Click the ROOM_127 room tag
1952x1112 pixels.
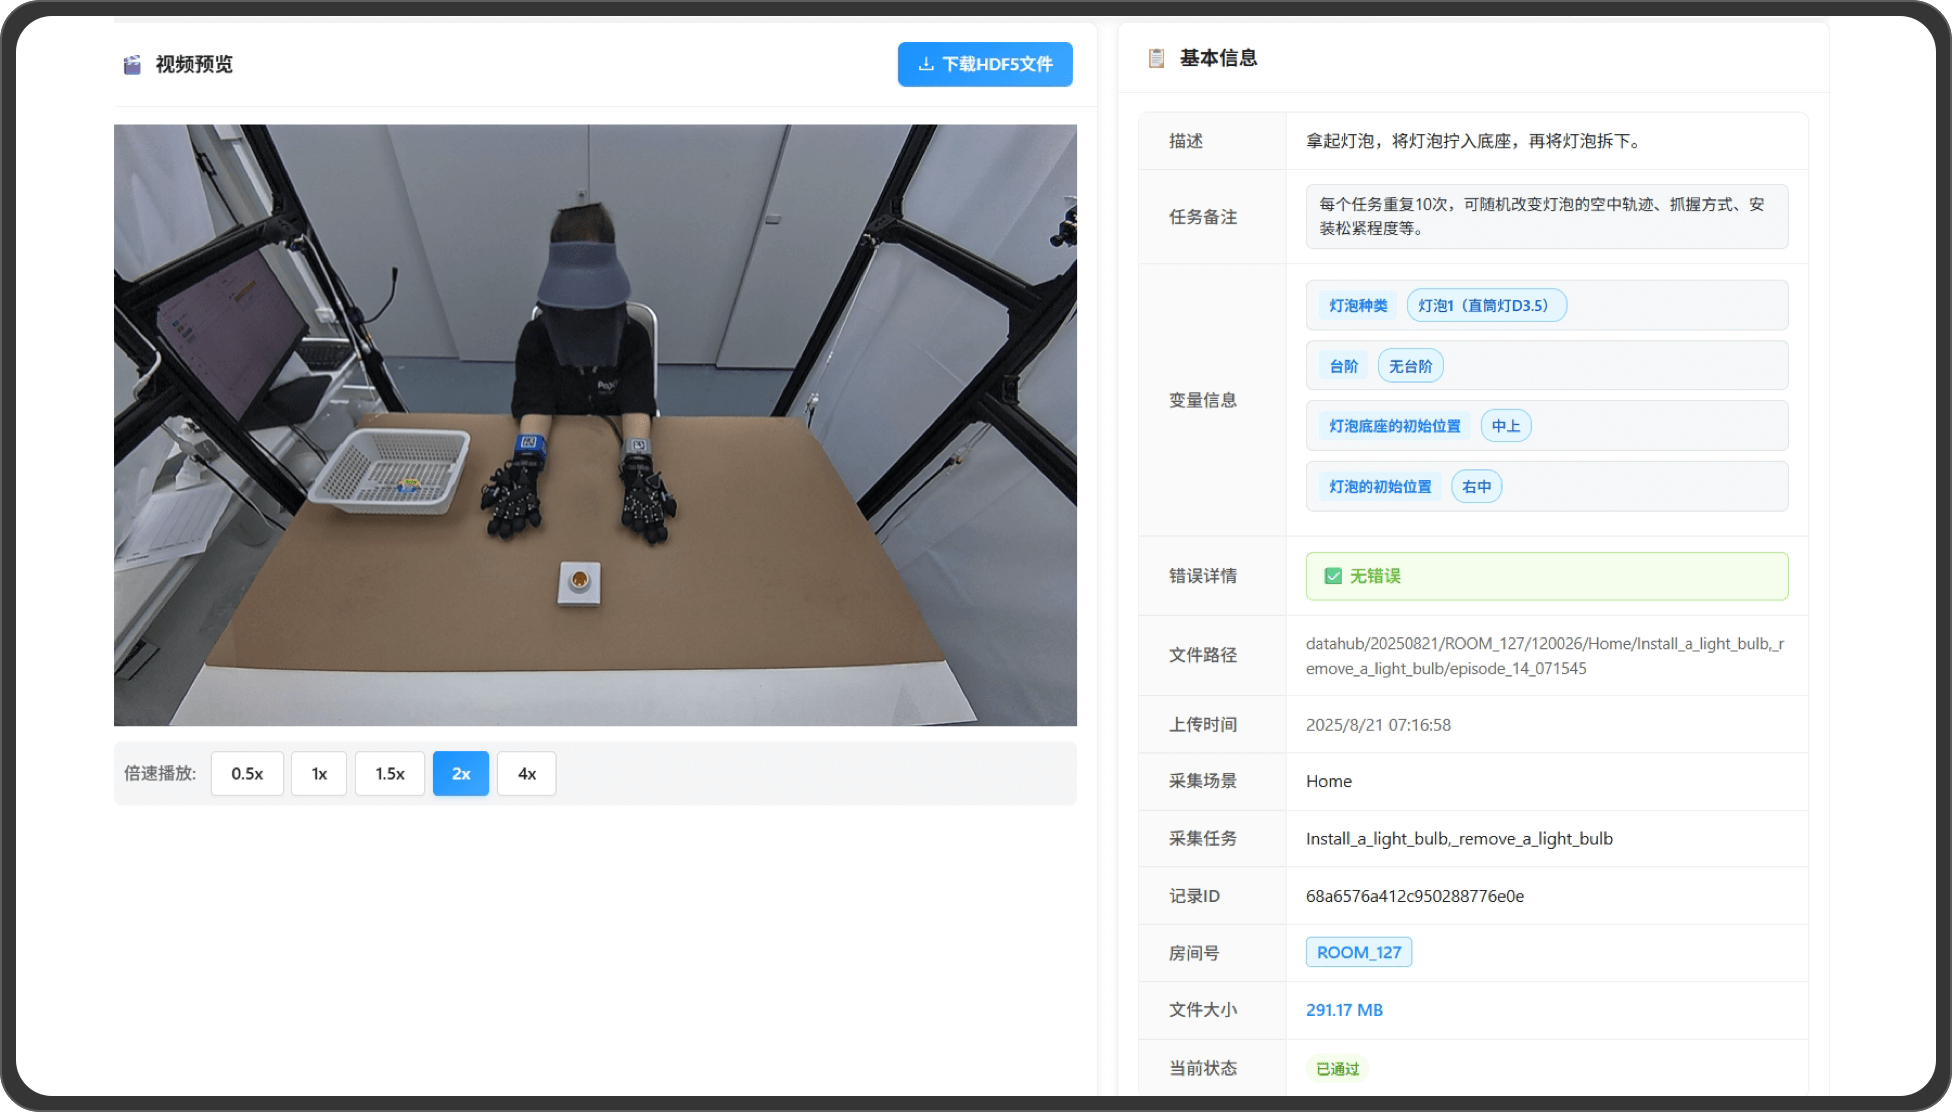click(x=1358, y=952)
